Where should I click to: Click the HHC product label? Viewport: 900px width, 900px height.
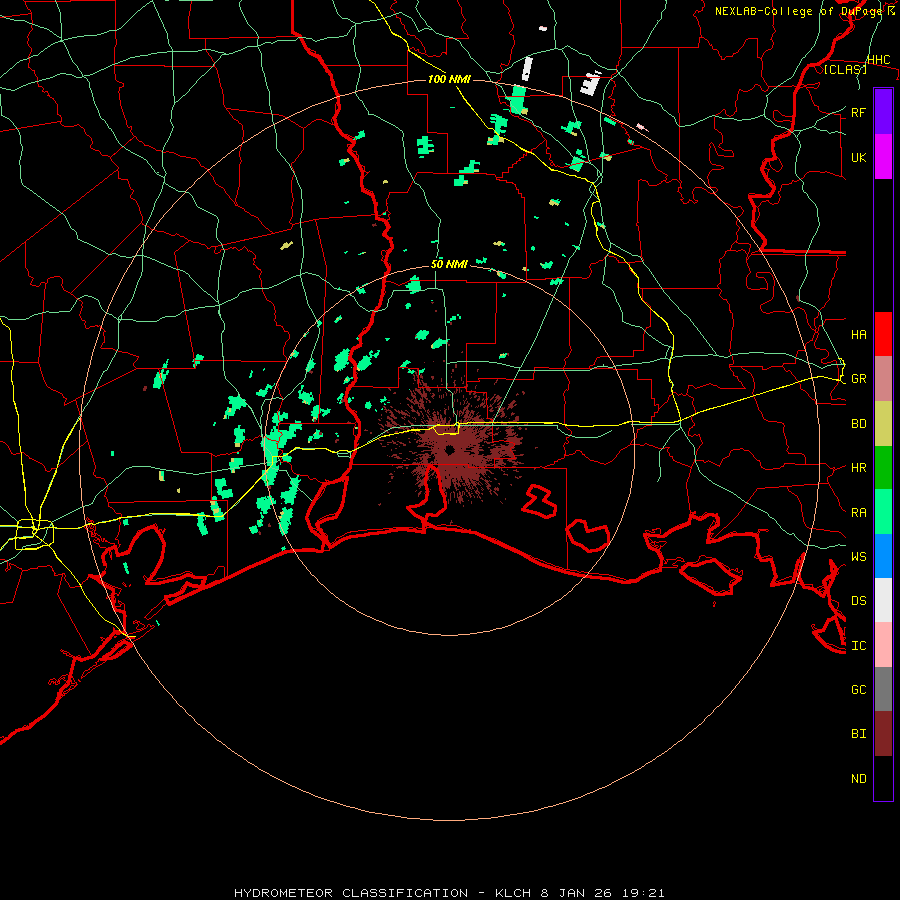878,60
